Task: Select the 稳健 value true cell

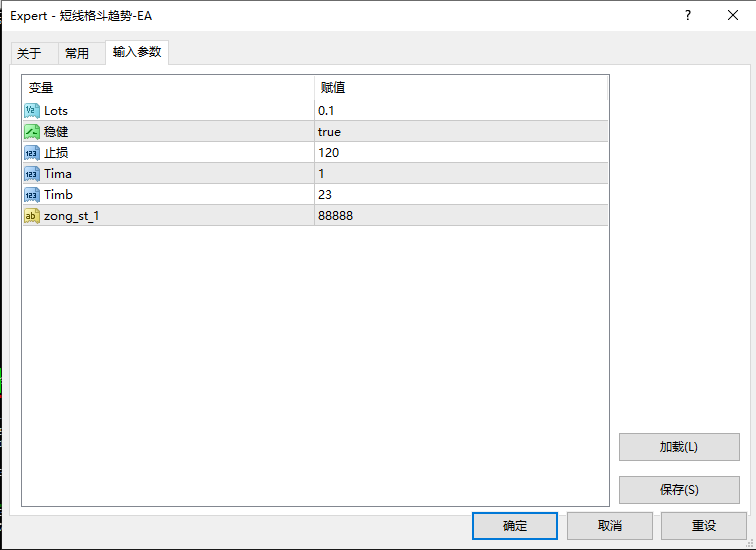Action: coord(460,132)
